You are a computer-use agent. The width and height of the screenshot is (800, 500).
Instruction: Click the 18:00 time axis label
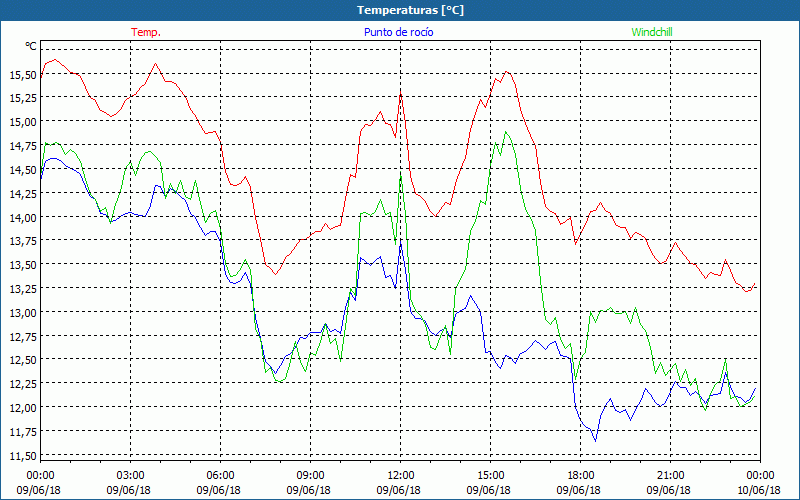pos(581,475)
